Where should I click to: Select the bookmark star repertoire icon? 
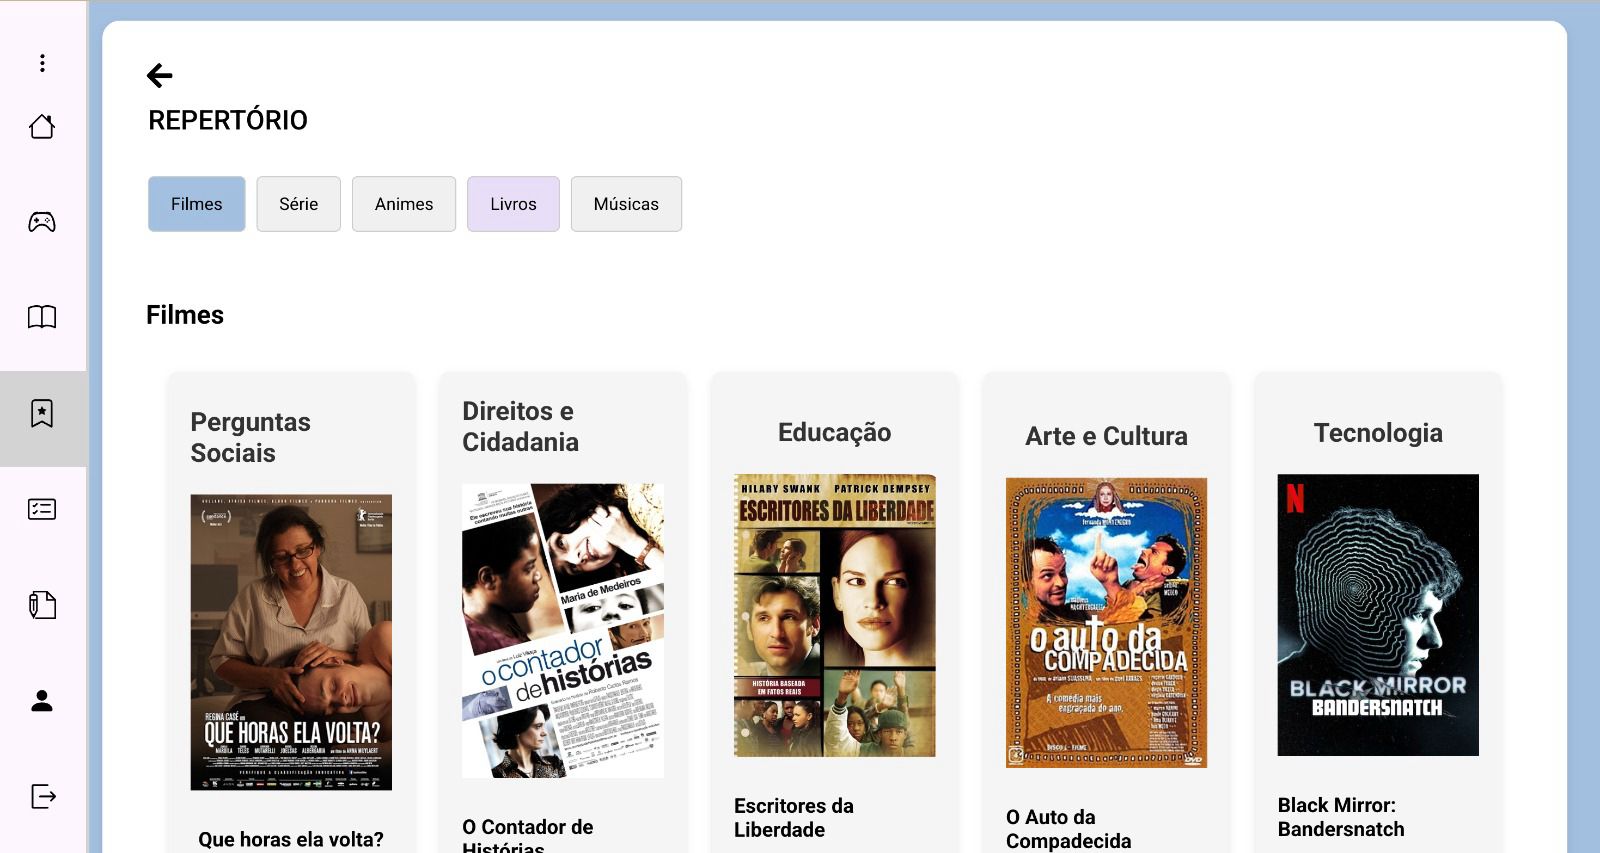click(x=42, y=413)
